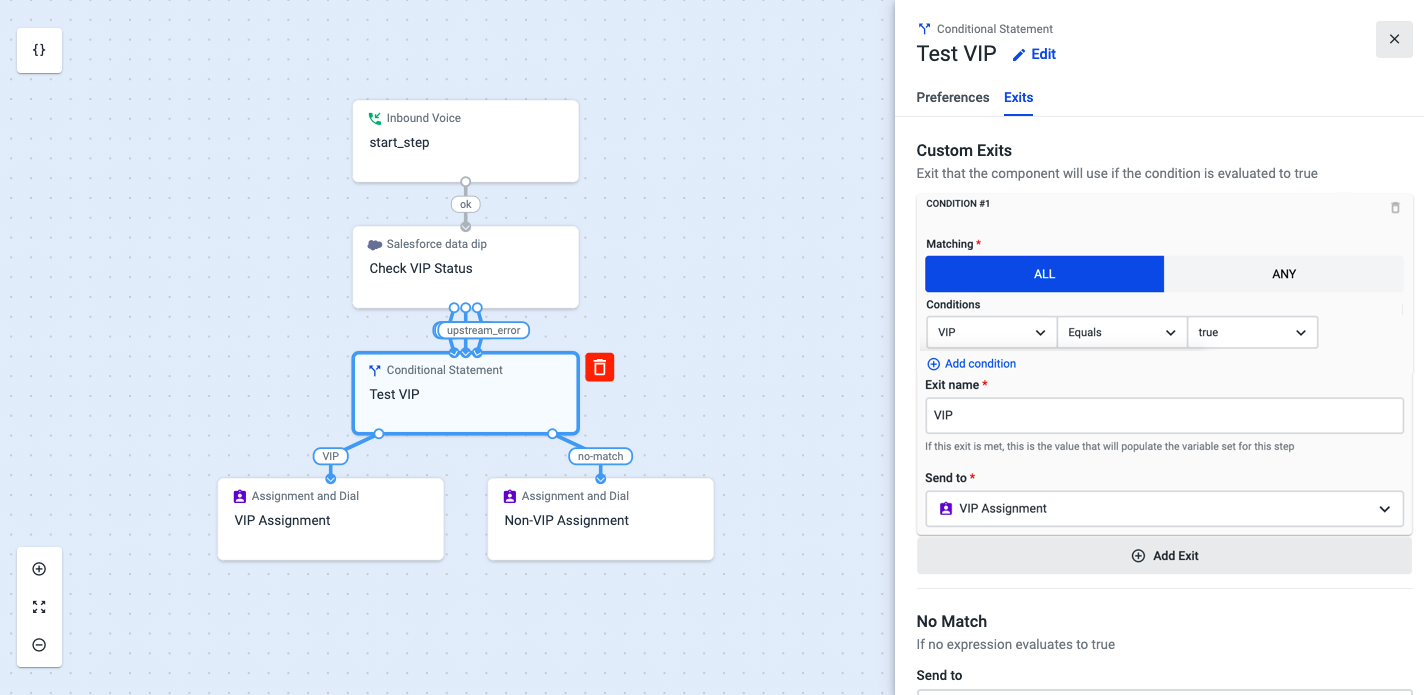Click the Inbound Voice phone icon on start_step
This screenshot has height=695, width=1424.
click(x=376, y=117)
